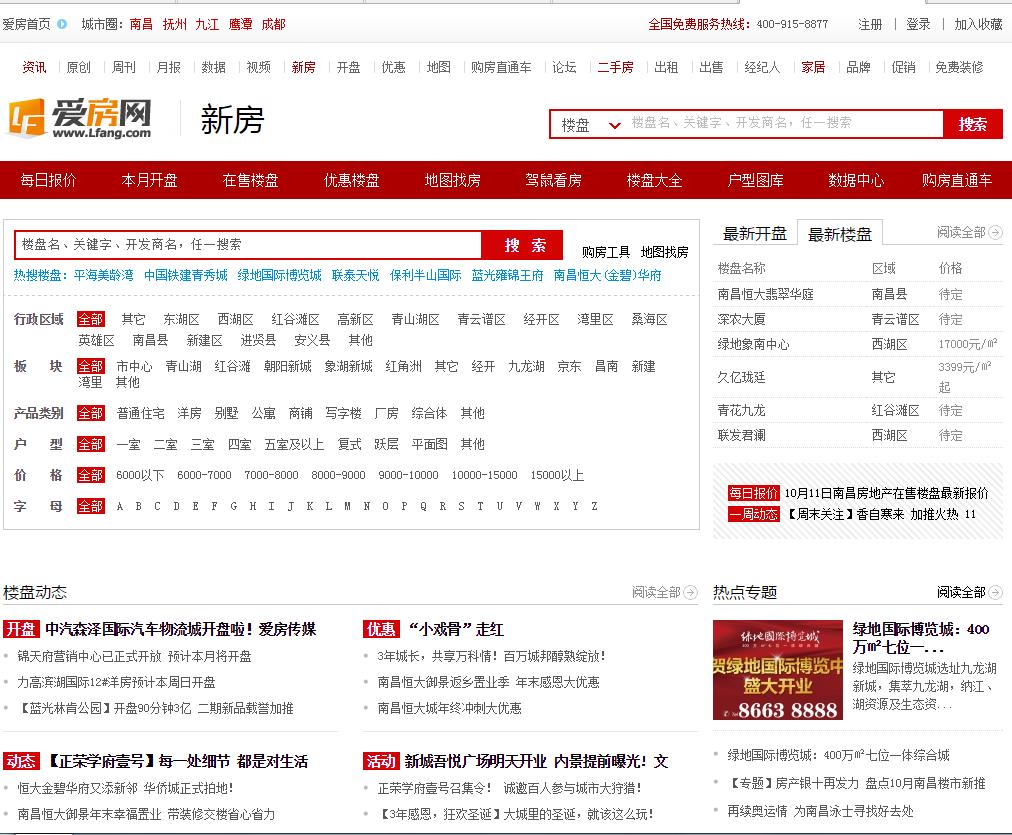Open 10月11日南昌房地产 price report headline
Screen dimensions: 1012x835
(886, 494)
